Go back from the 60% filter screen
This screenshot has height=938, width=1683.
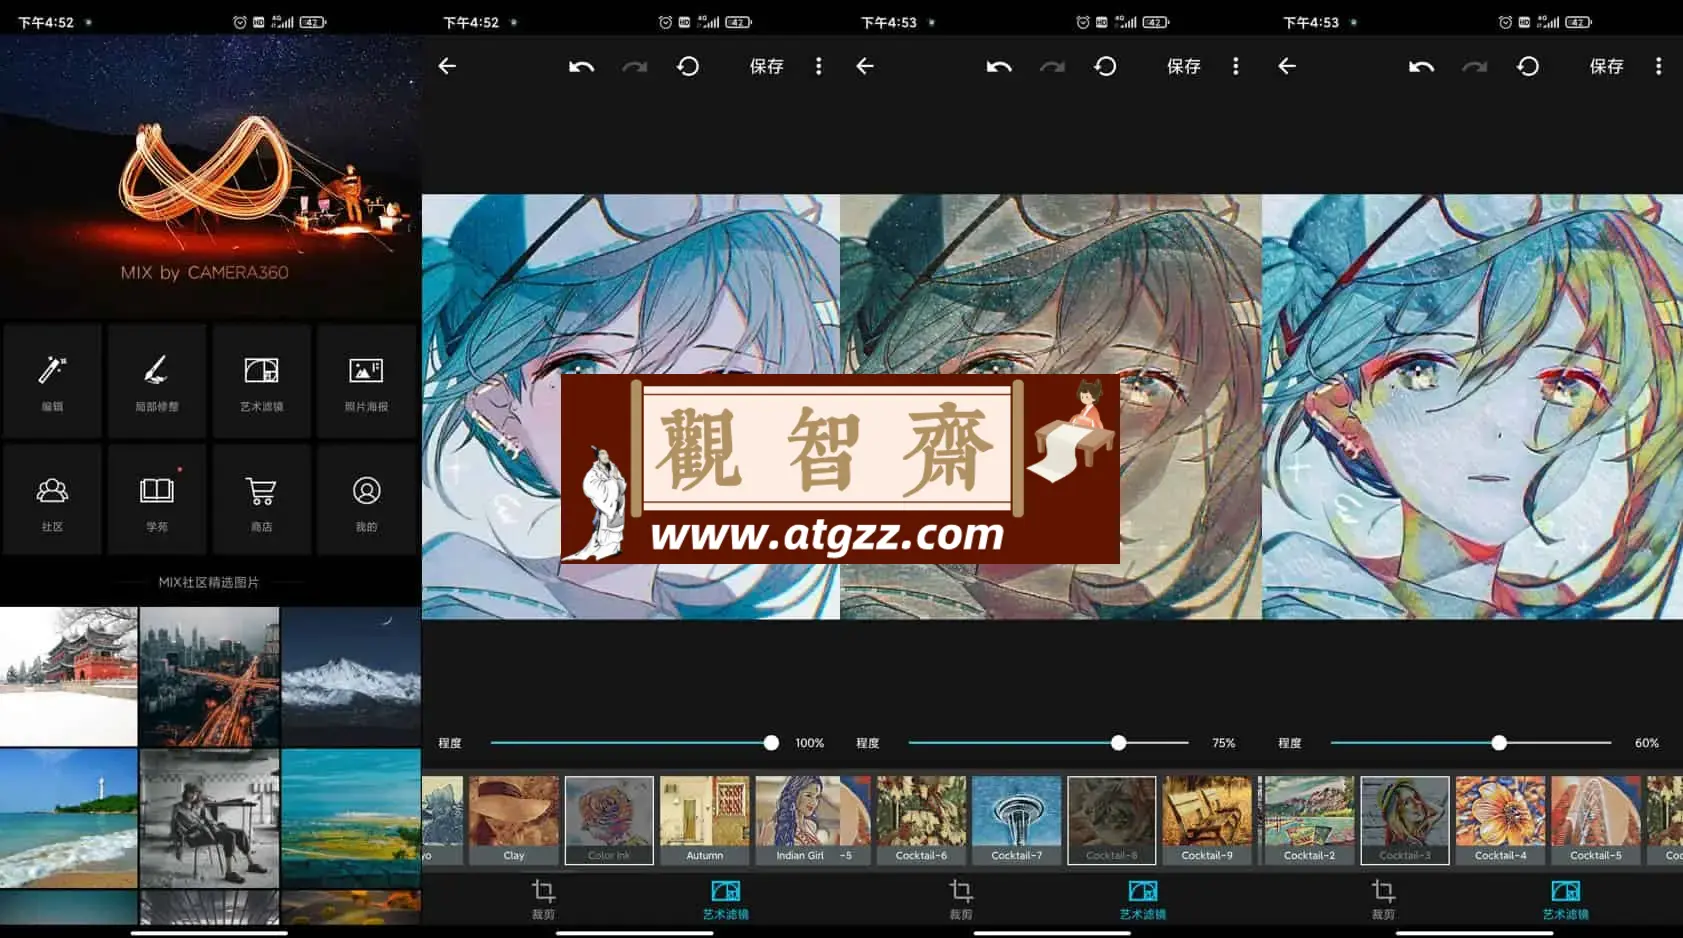(x=1287, y=66)
